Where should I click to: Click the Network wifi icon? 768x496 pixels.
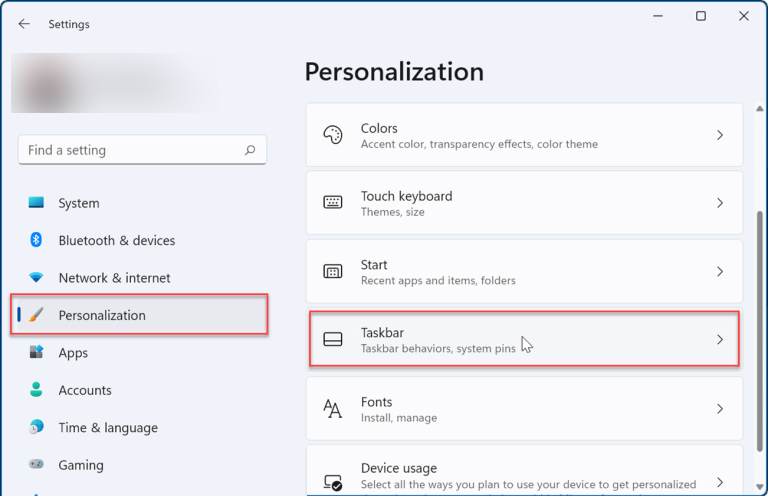coord(36,278)
